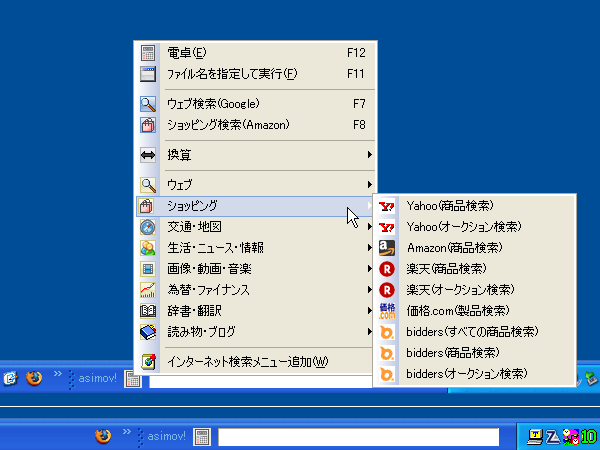Screen dimensions: 600x450
Task: Expand the 辞書・翻訳 submenu
Action: coord(255,311)
